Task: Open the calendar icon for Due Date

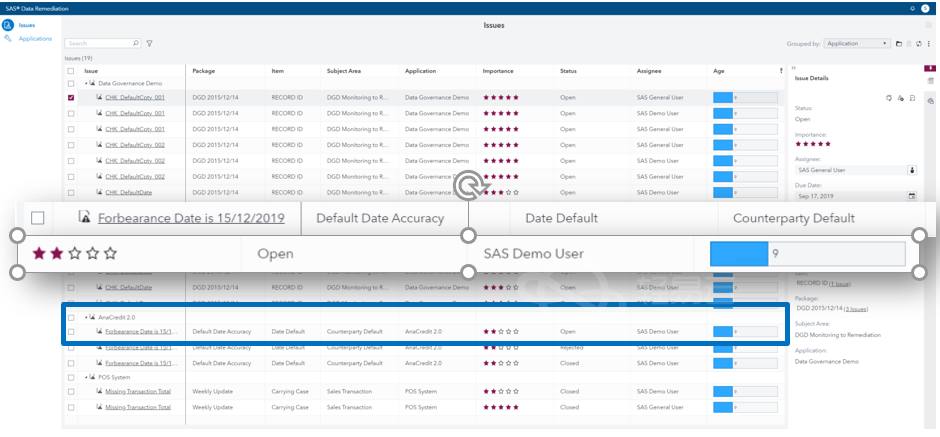Action: pyautogui.click(x=912, y=196)
